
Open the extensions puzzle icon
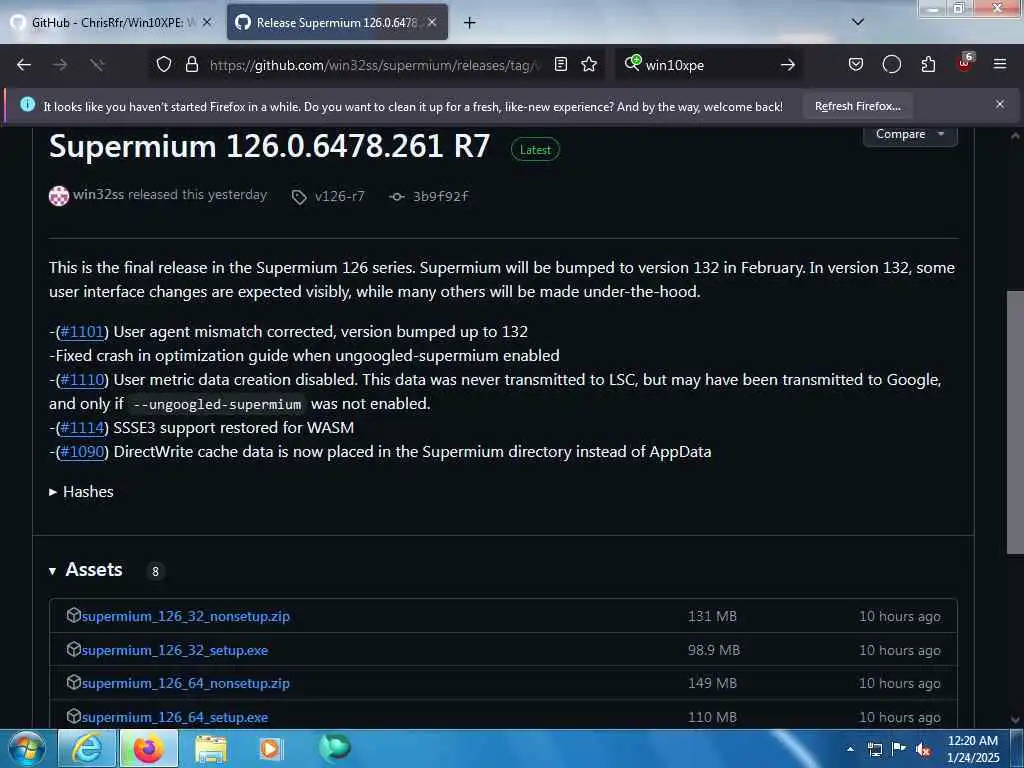(928, 65)
